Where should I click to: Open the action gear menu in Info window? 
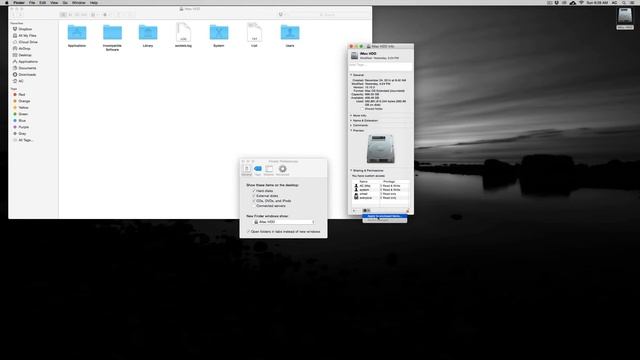click(x=366, y=211)
